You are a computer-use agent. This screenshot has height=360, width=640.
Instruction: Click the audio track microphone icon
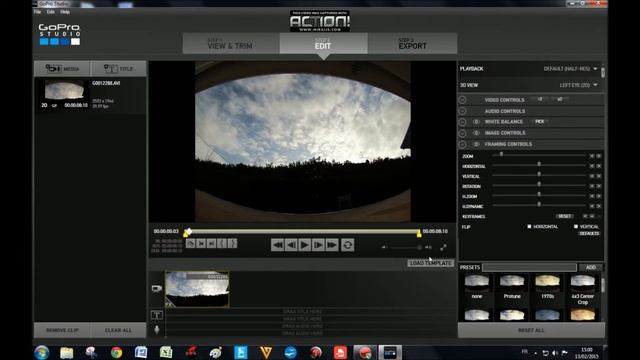click(157, 330)
